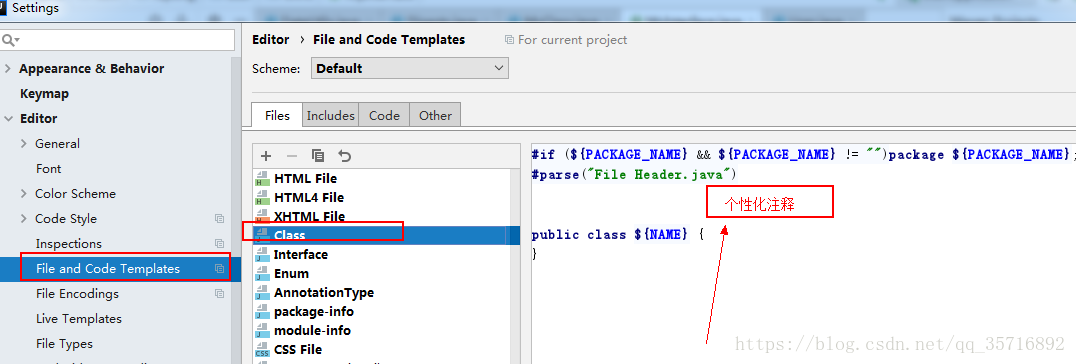Select File and Code Templates item
The height and width of the screenshot is (364, 1076).
108,269
